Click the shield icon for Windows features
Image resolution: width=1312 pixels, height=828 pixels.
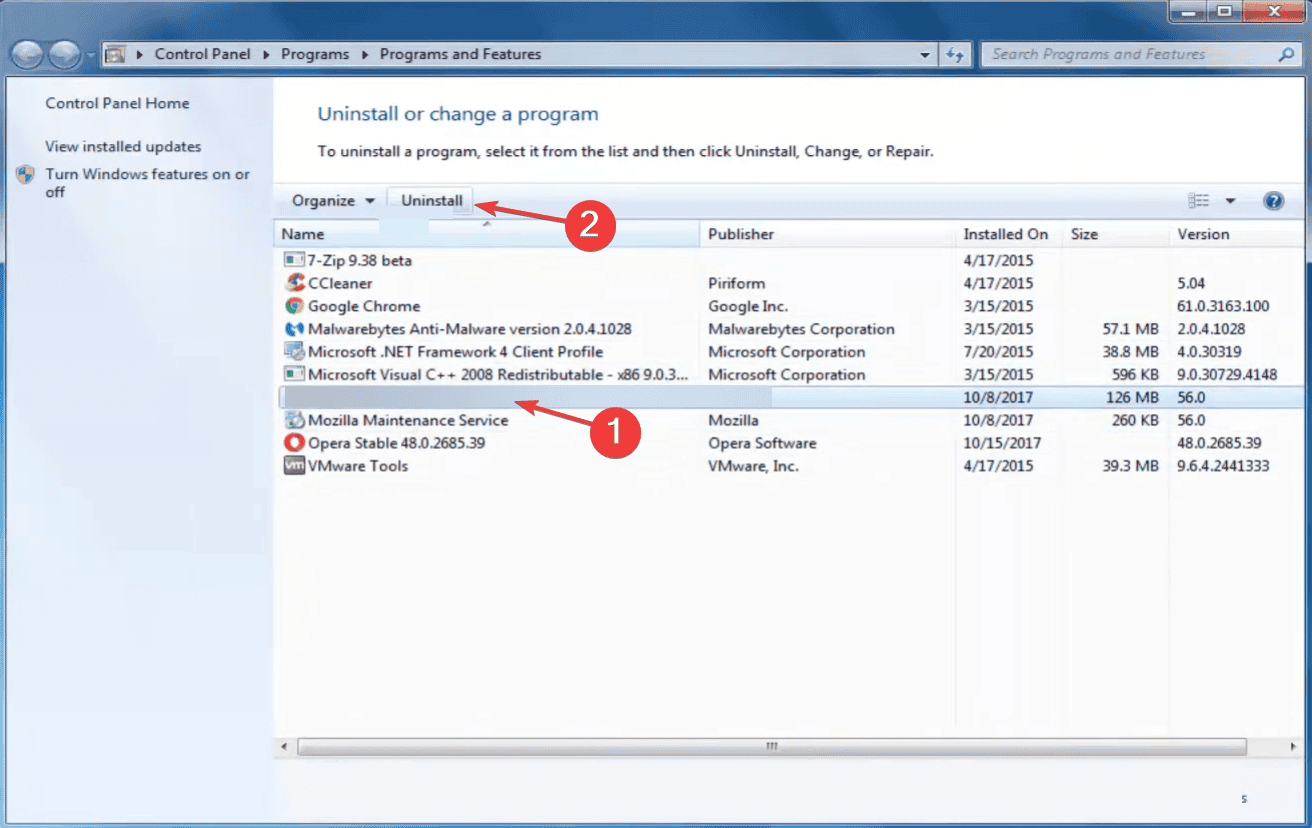coord(25,175)
